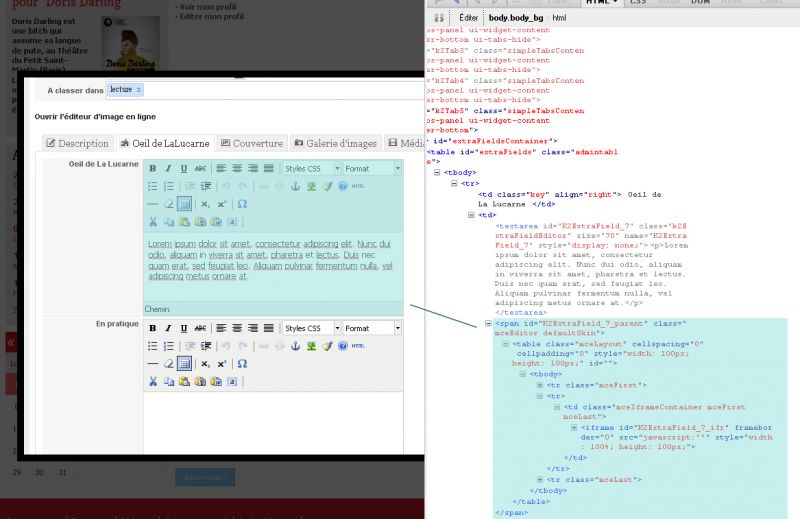The image size is (800, 519).
Task: Align text left in the Oeil de La Lucarne editor
Action: [x=221, y=168]
